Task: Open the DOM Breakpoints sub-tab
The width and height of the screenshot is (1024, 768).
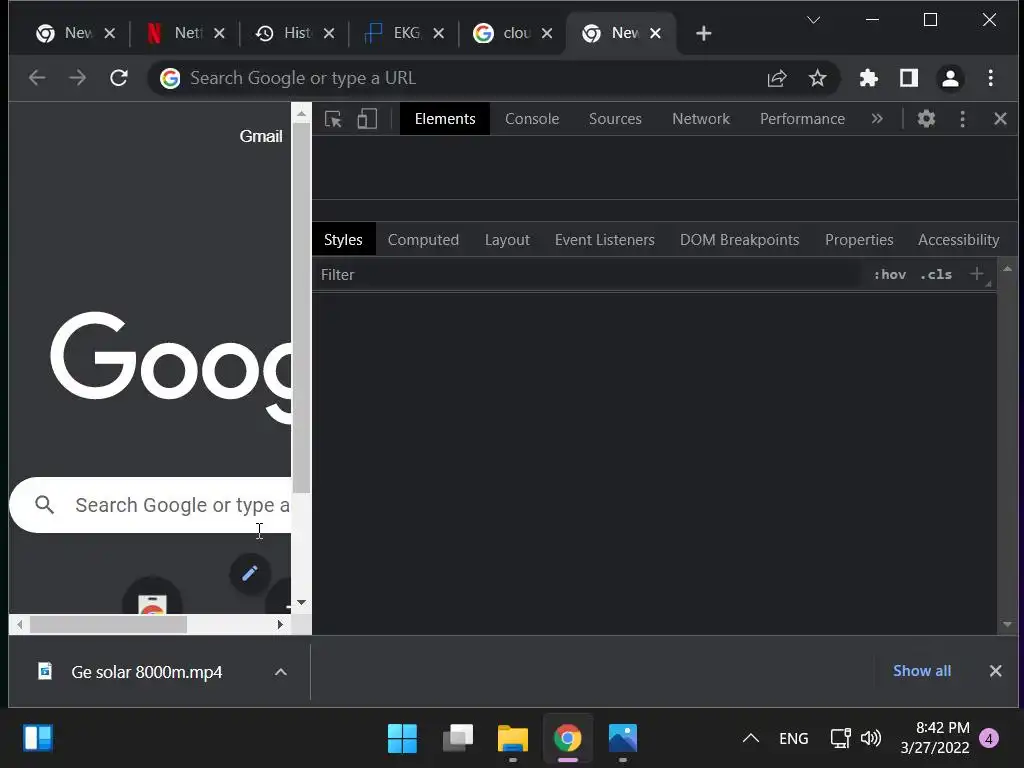Action: click(x=739, y=240)
